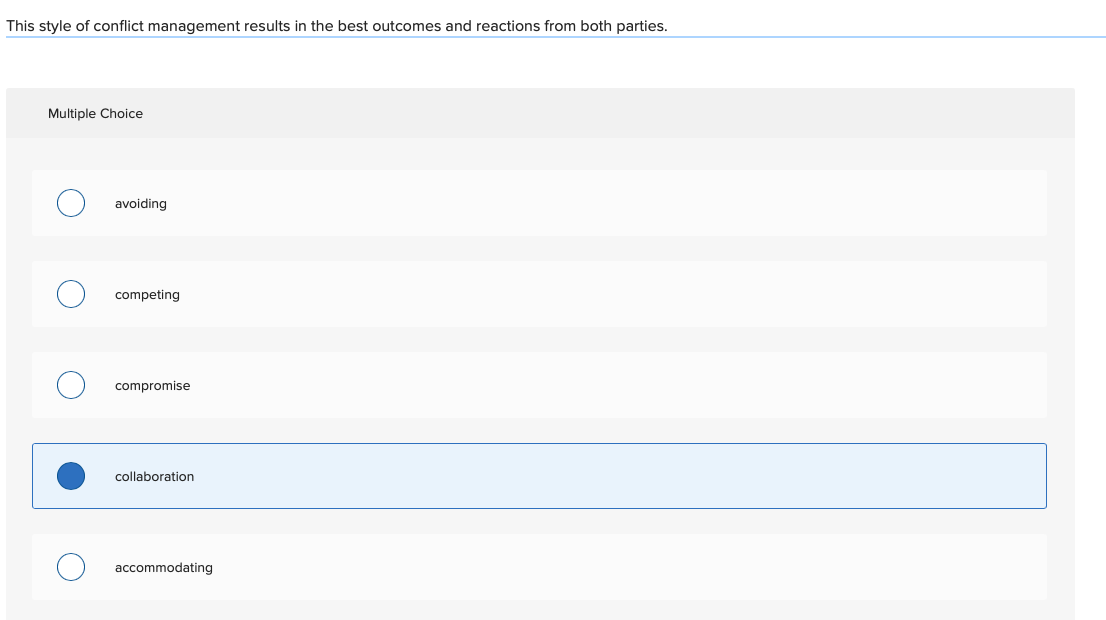Click the compromise label text
This screenshot has height=620, width=1106.
click(x=151, y=385)
